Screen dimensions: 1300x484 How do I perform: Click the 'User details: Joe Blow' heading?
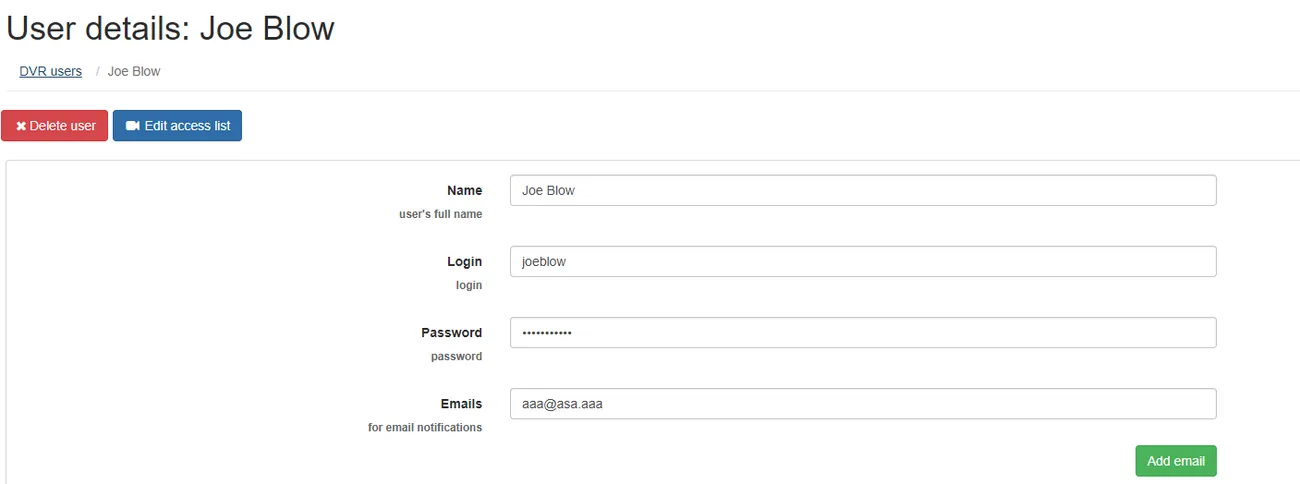pyautogui.click(x=171, y=28)
